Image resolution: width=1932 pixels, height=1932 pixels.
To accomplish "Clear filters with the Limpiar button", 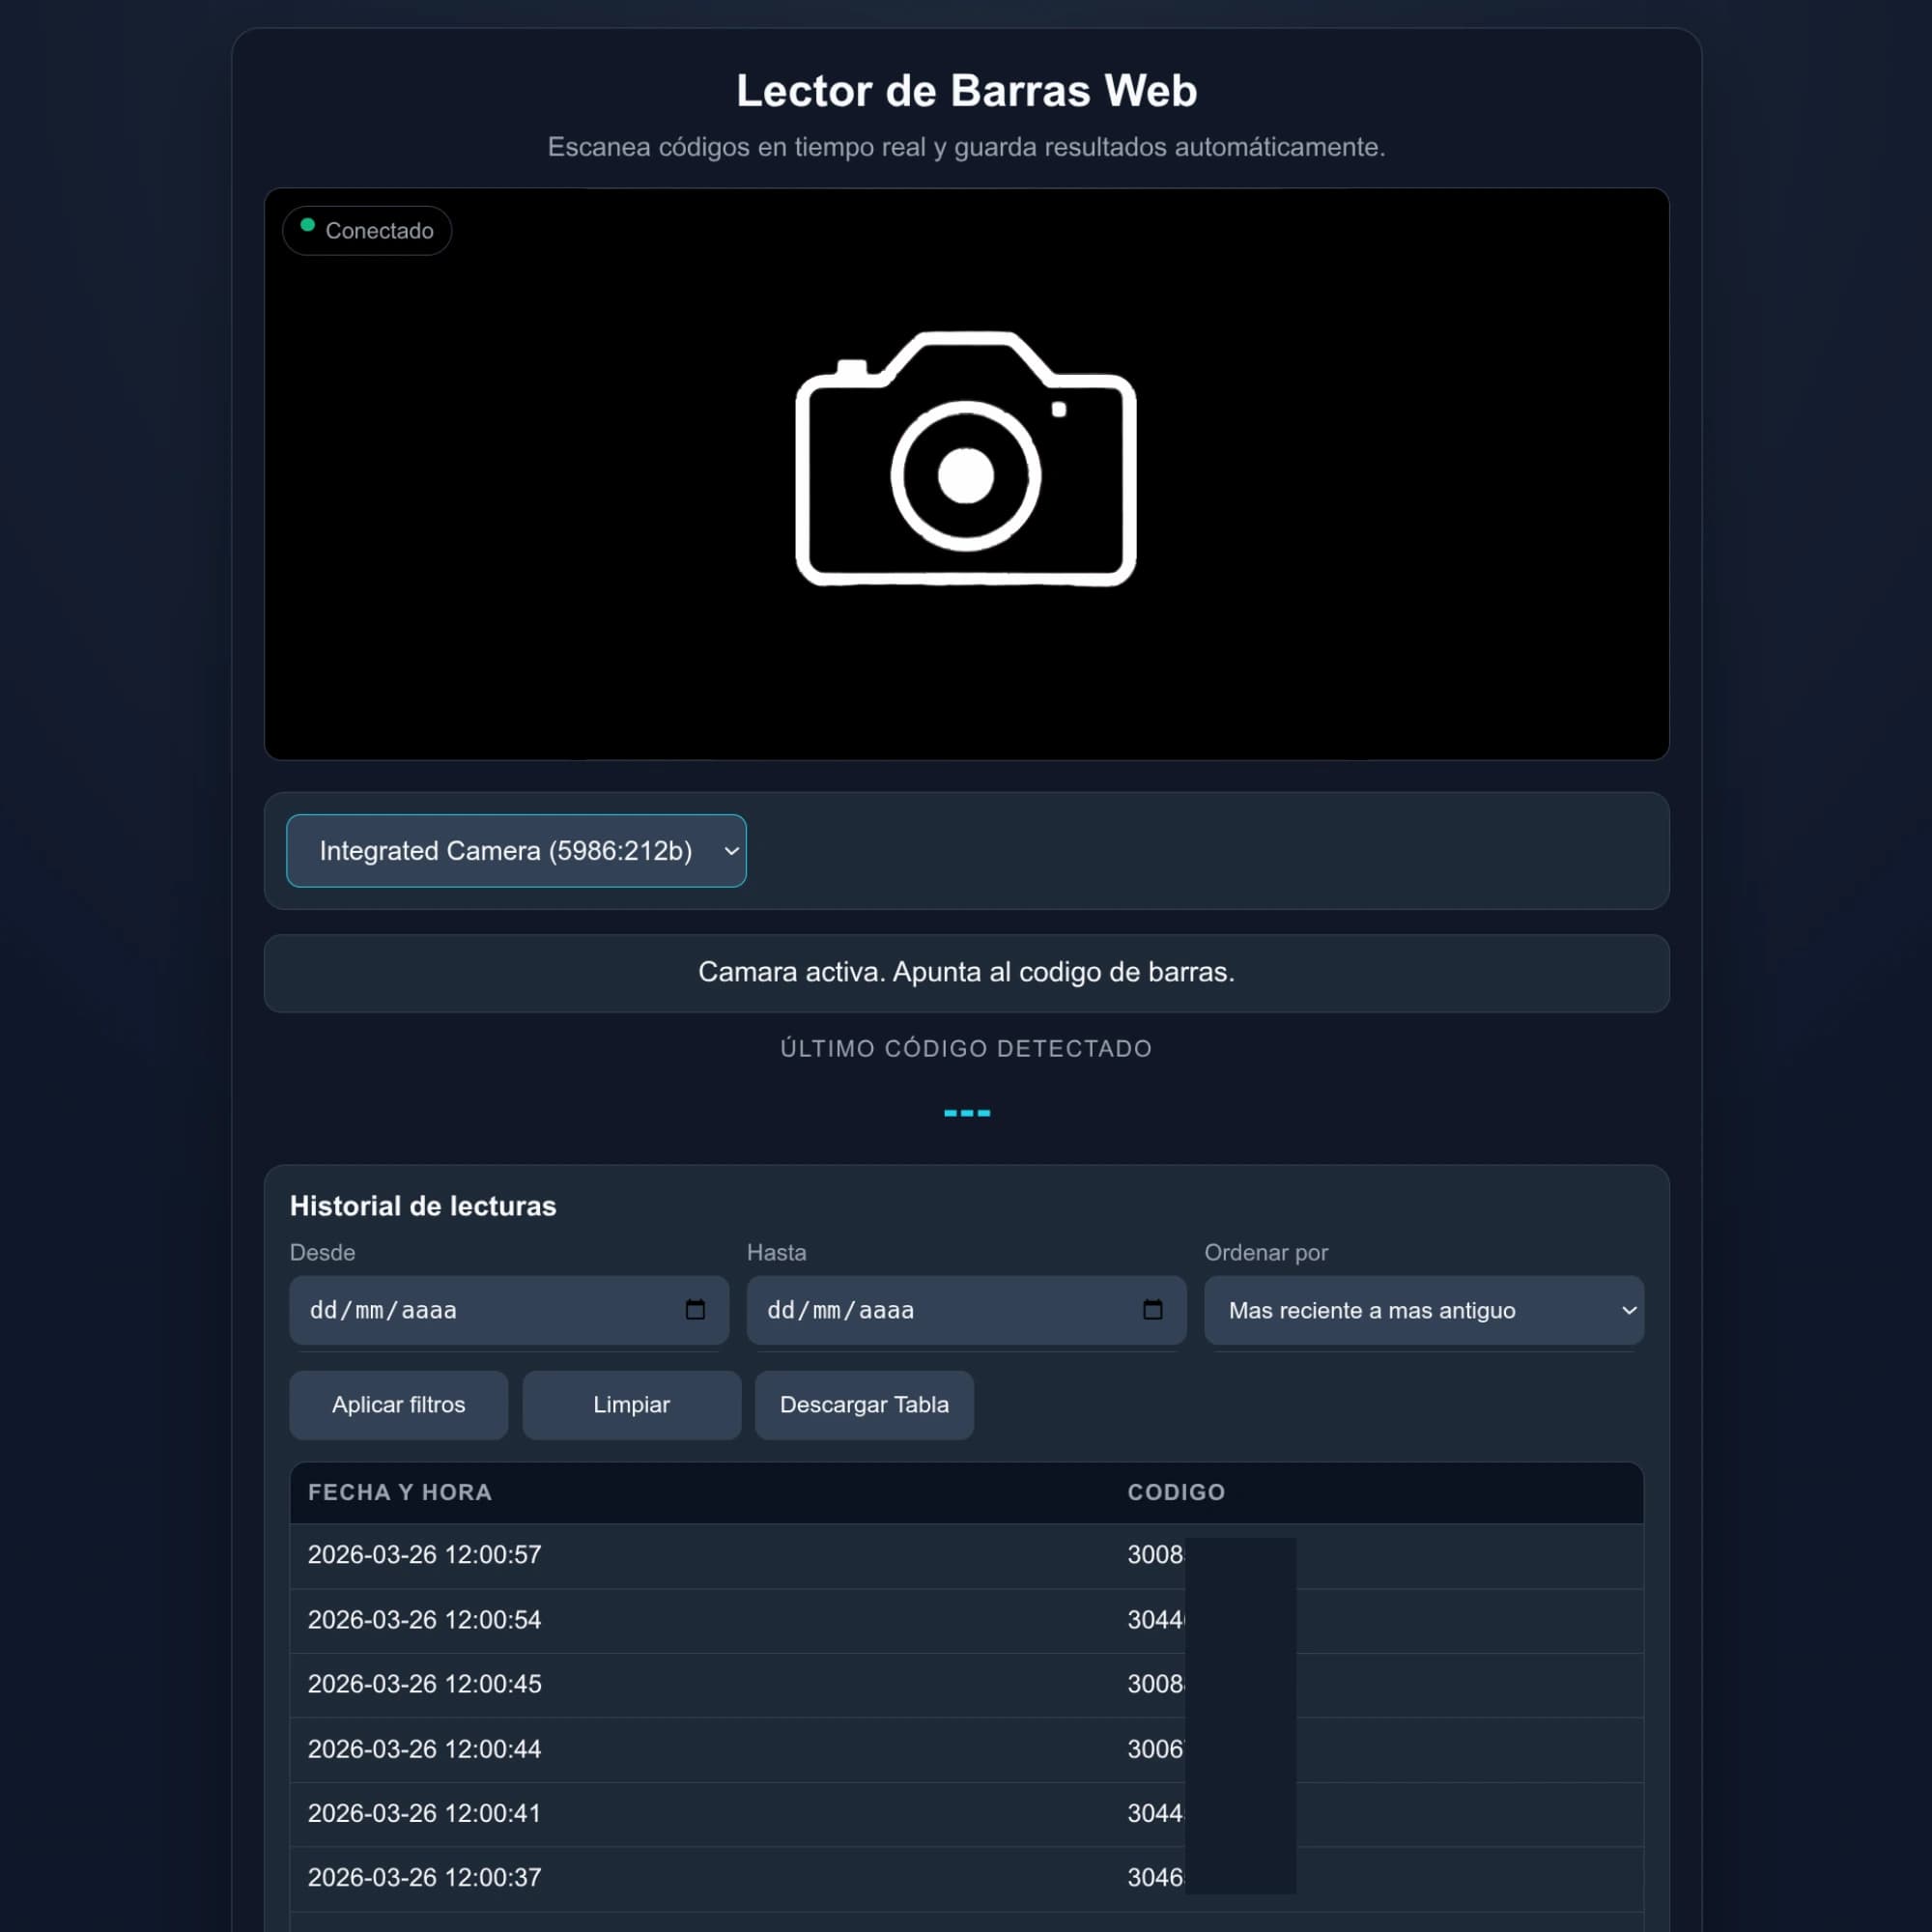I will [x=632, y=1405].
